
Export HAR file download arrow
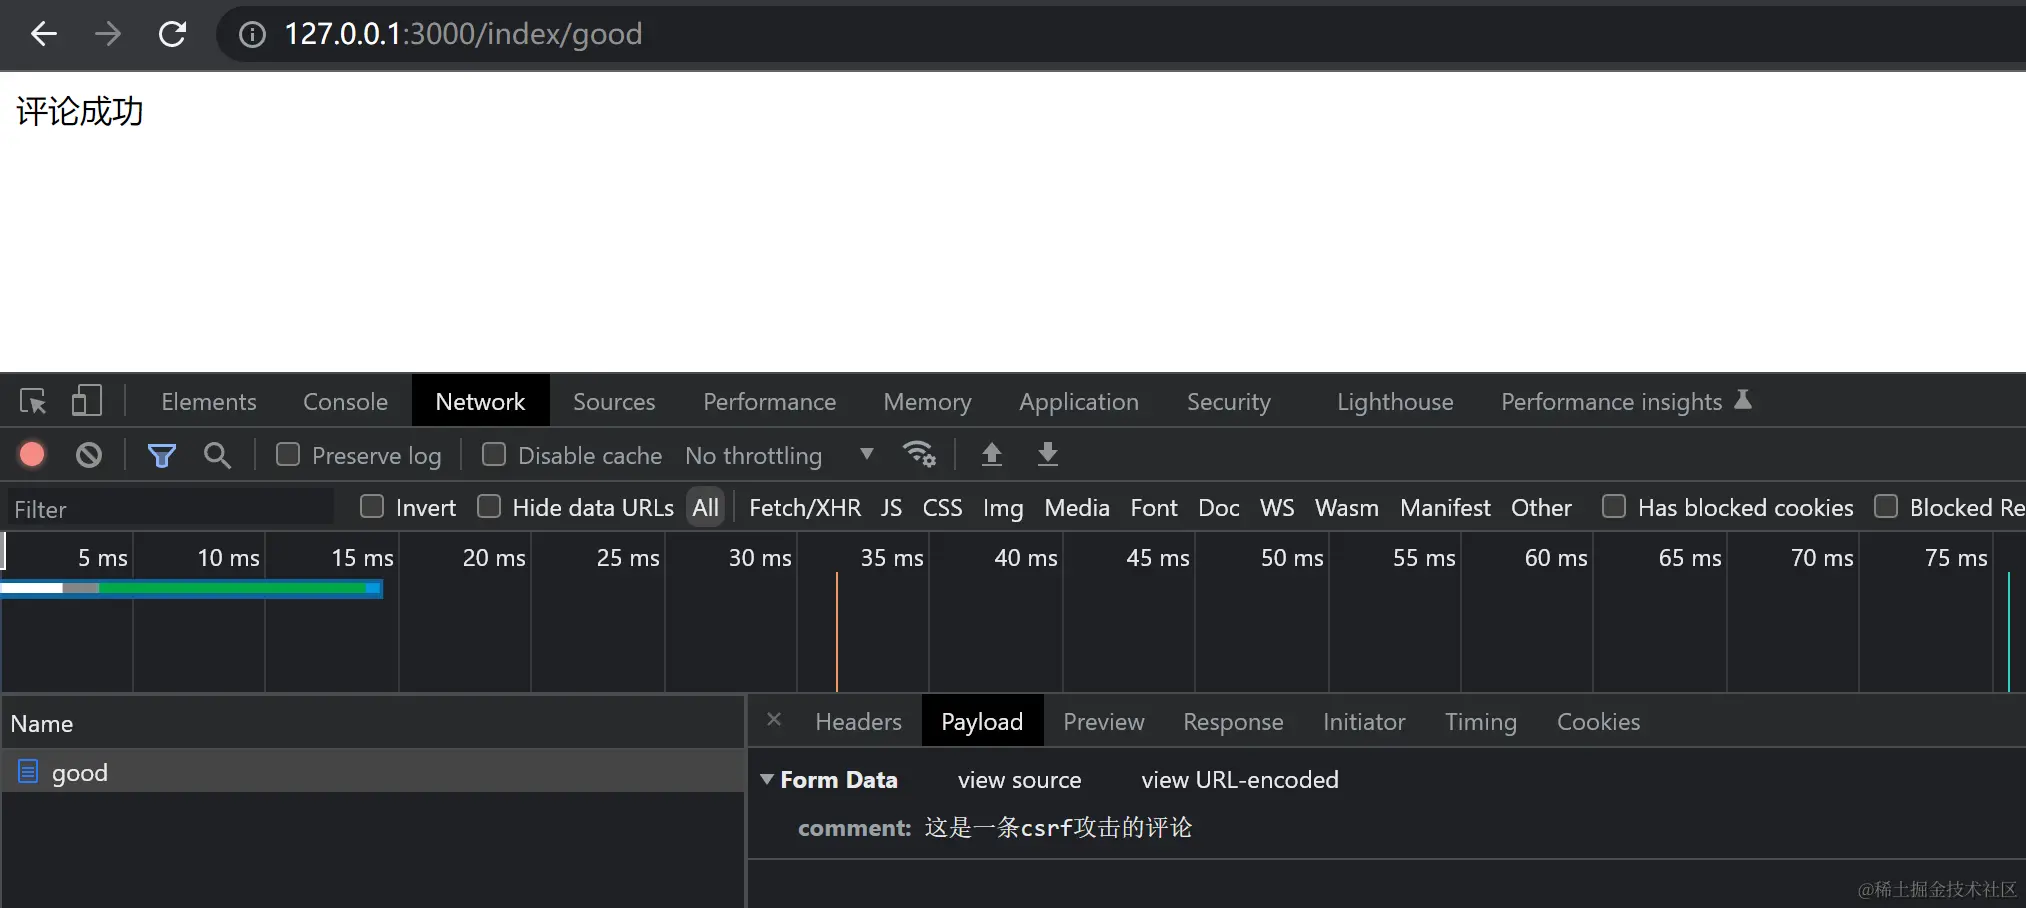click(1047, 454)
